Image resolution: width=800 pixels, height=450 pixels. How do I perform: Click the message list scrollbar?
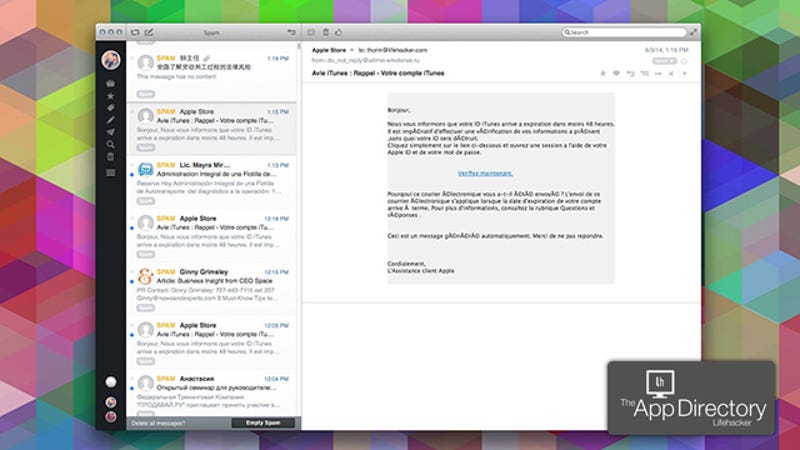pyautogui.click(x=299, y=46)
